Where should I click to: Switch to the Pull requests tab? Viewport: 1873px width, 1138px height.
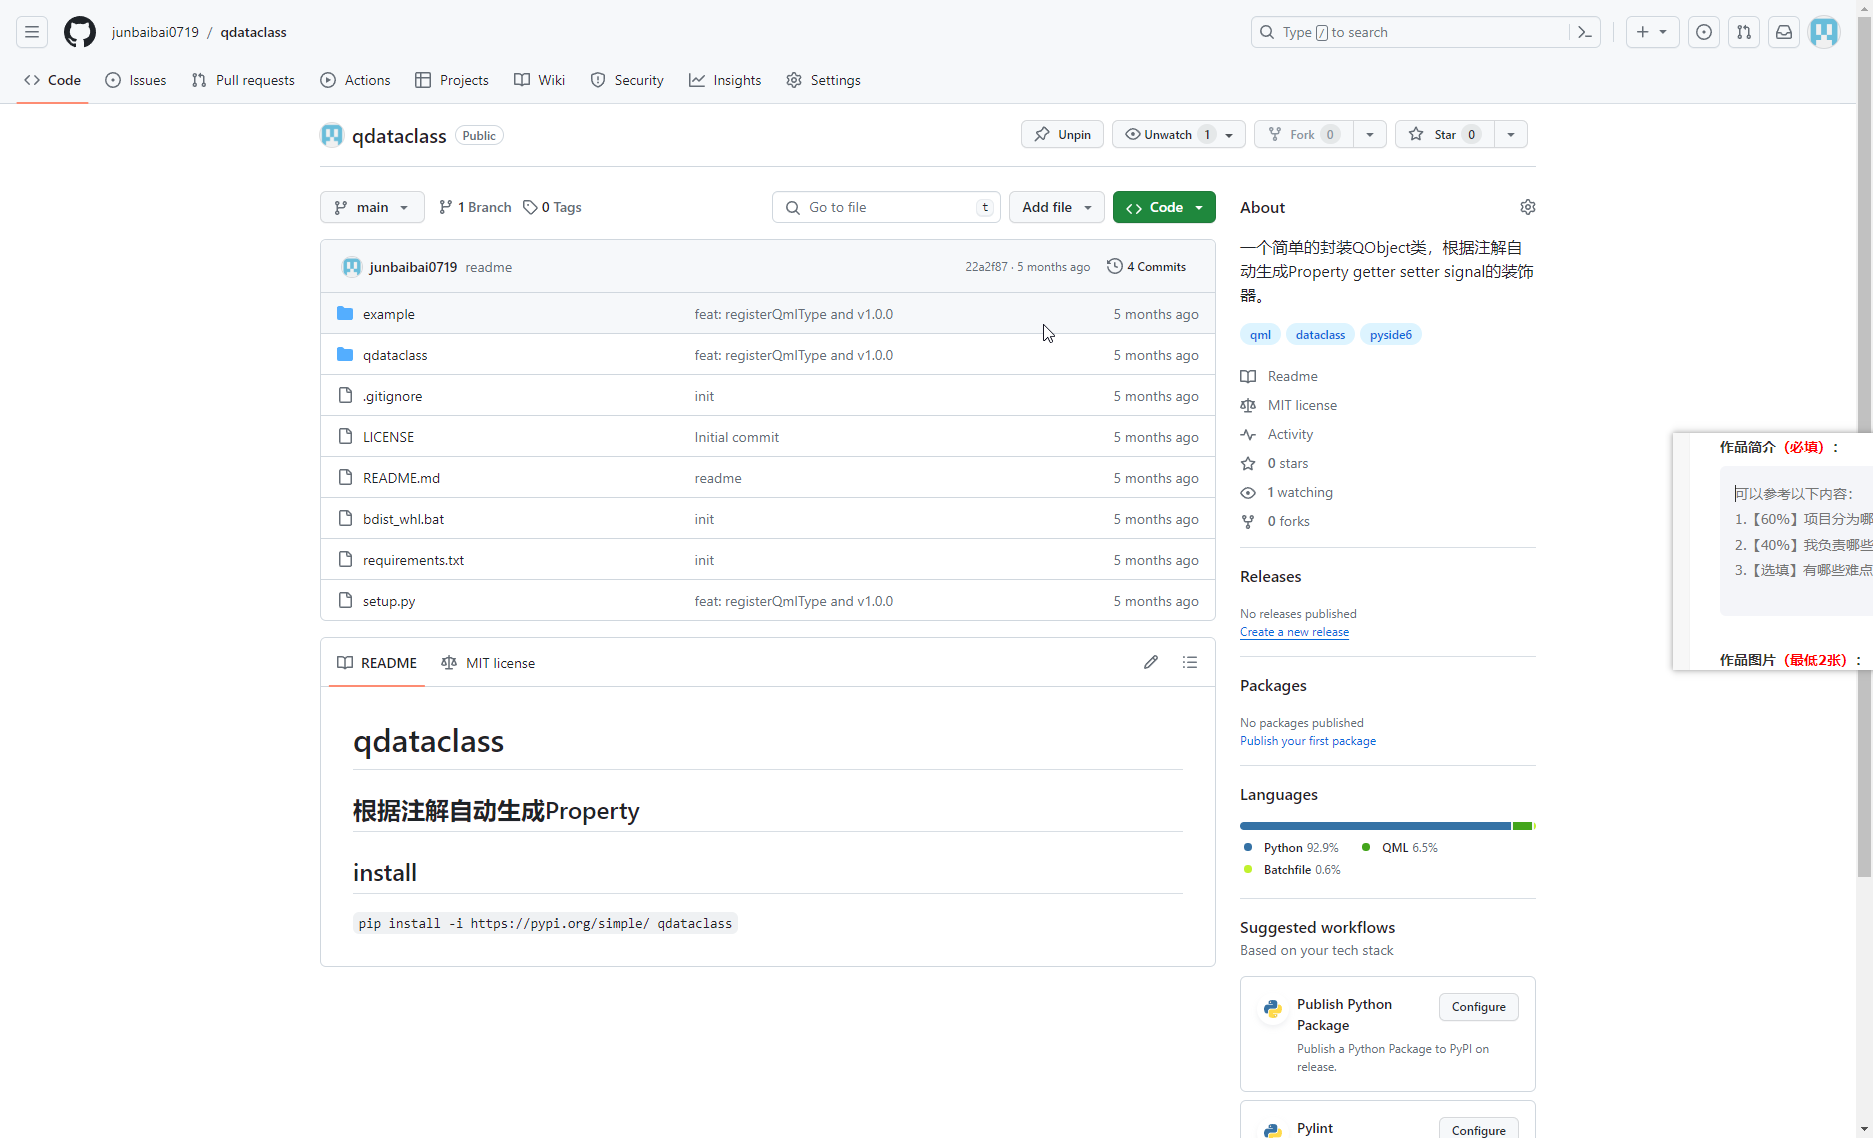point(243,80)
